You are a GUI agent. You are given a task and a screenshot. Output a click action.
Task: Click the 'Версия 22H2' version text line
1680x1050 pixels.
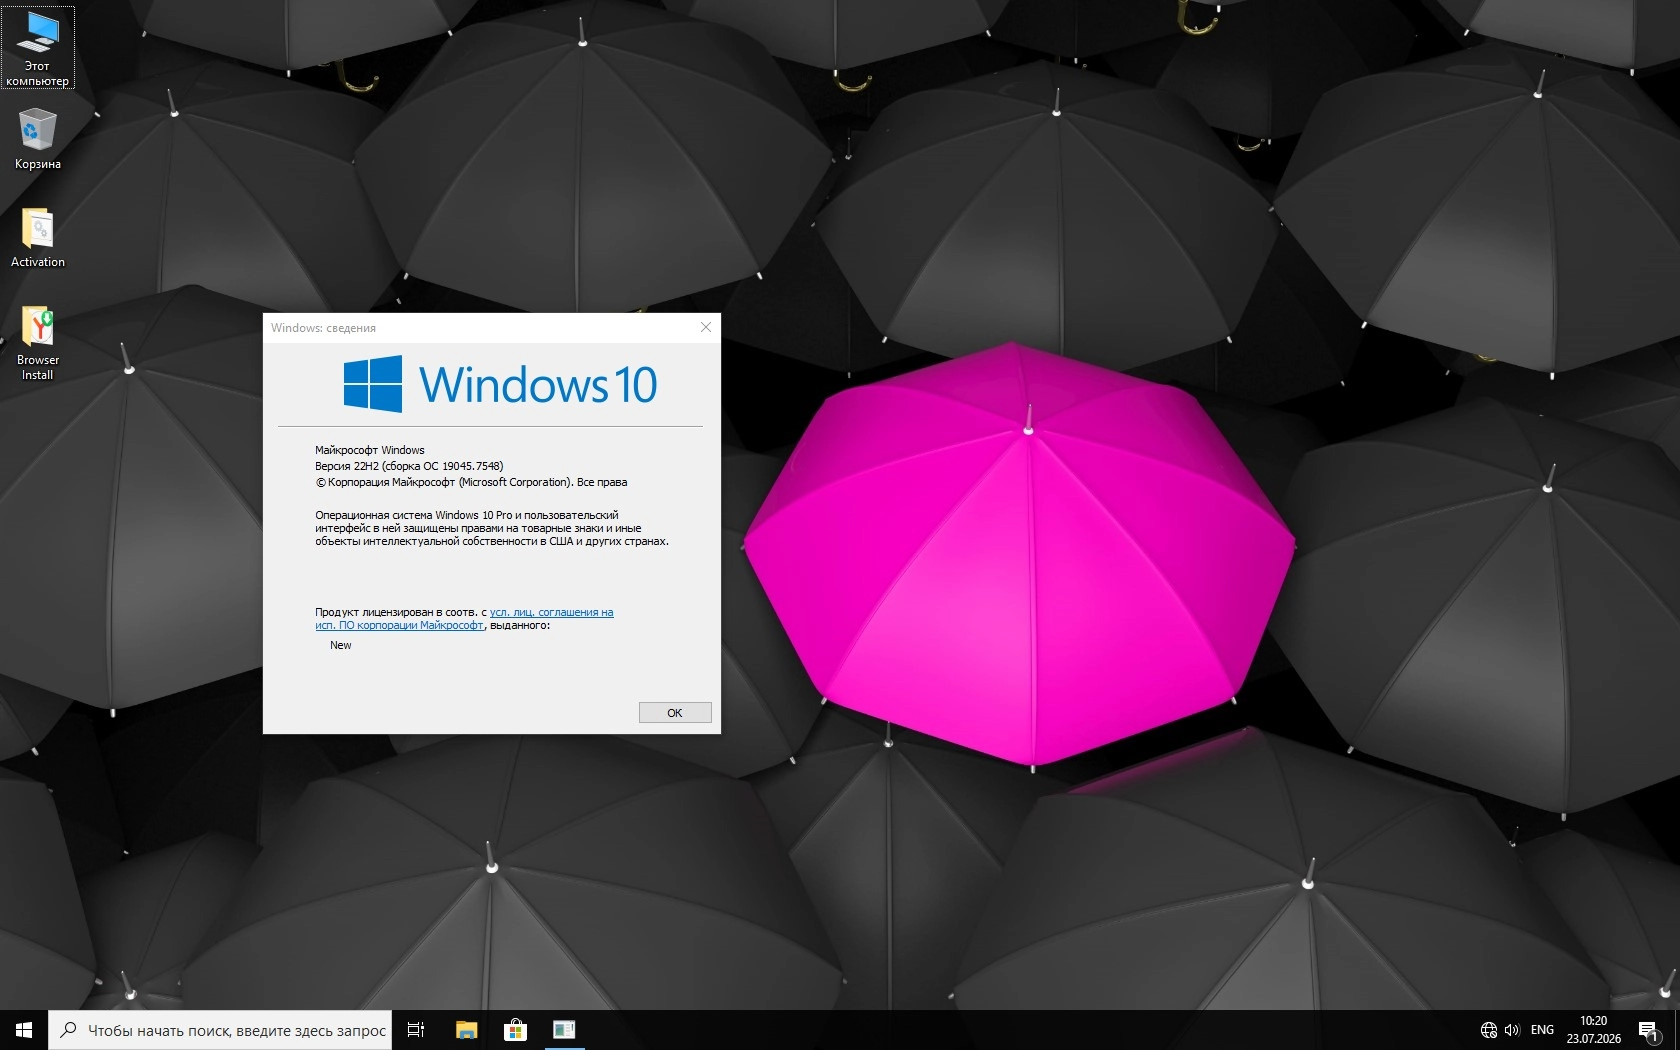409,466
